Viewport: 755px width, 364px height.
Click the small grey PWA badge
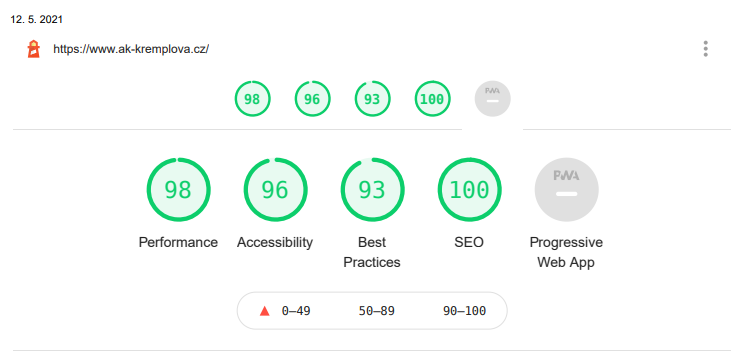coord(493,99)
